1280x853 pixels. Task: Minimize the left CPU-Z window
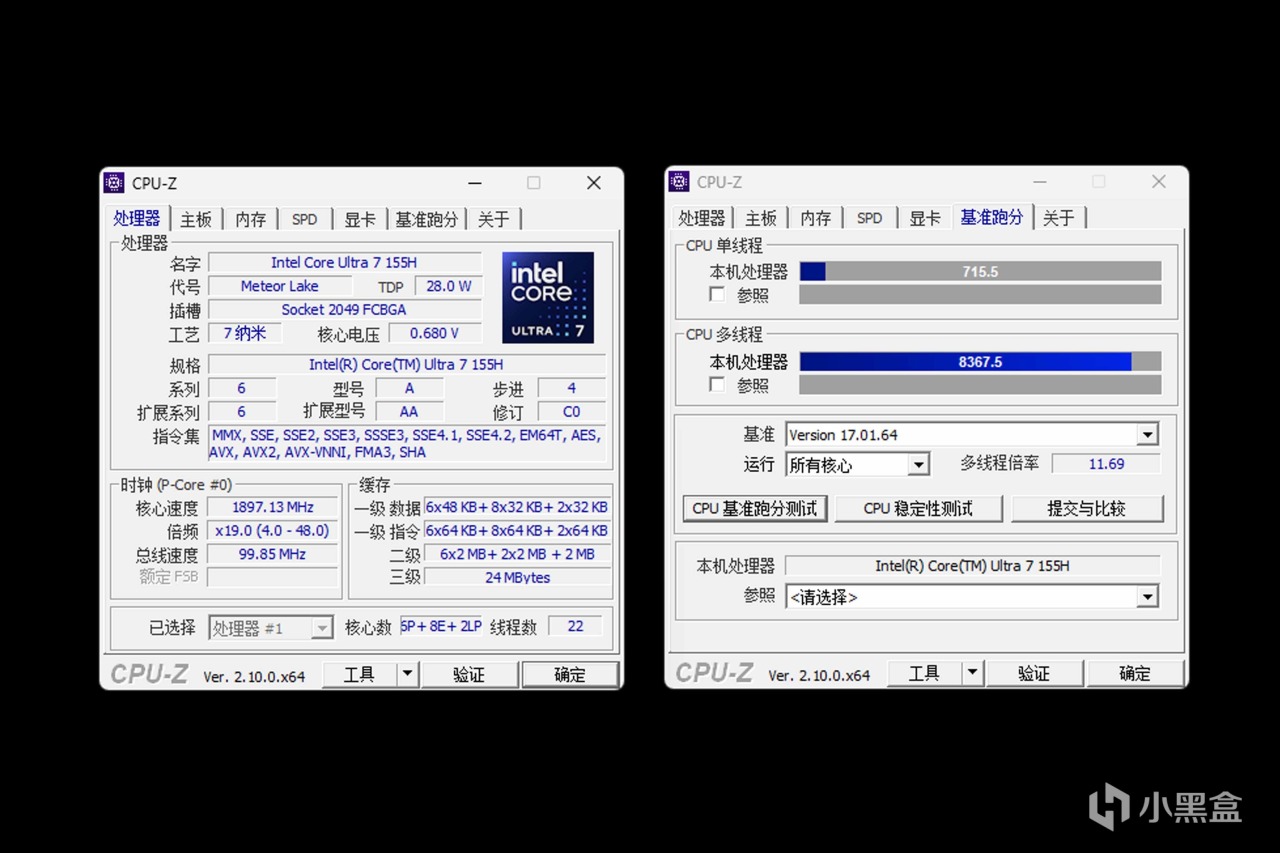475,183
